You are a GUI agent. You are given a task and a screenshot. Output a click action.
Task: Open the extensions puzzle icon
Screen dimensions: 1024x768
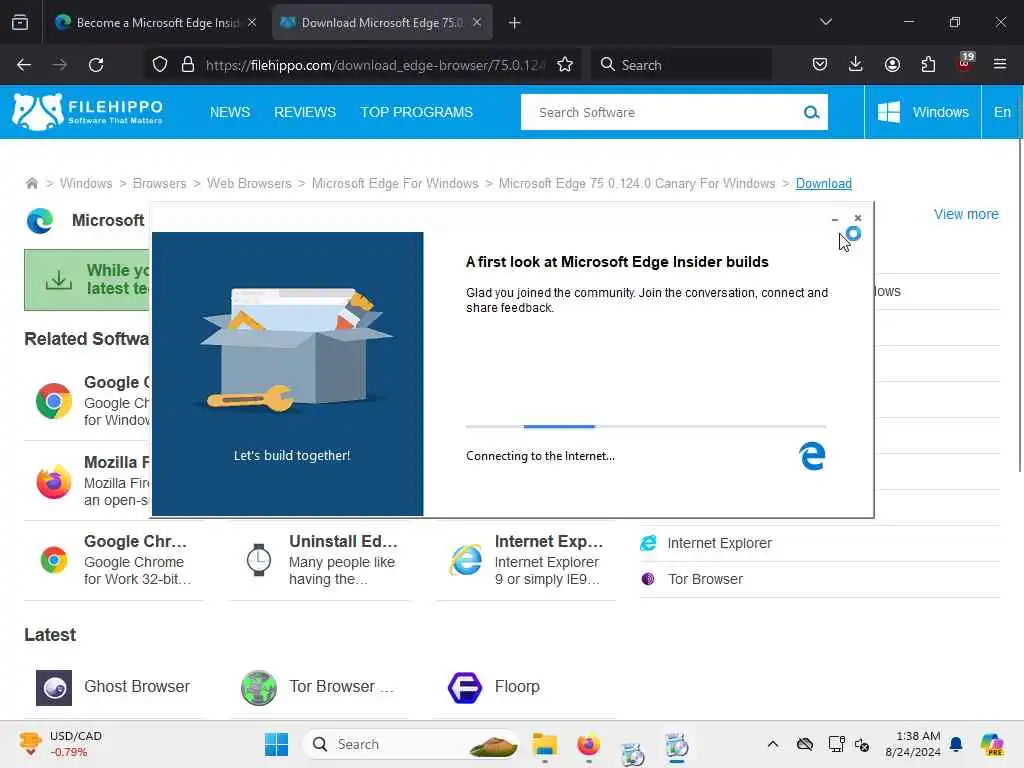pos(928,64)
